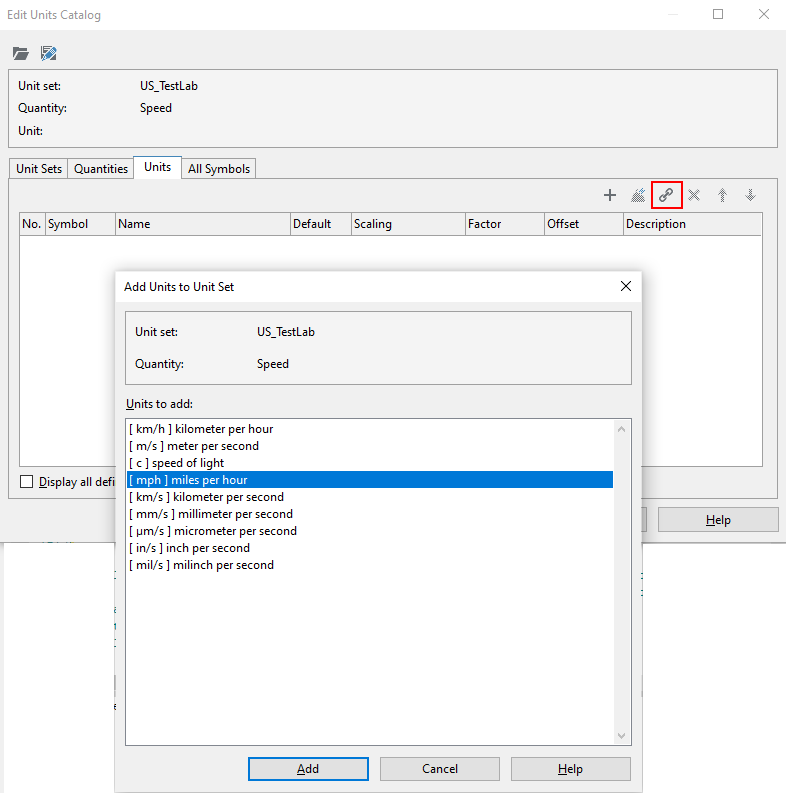Click the icon left of the link icon
Screen dimensions: 786x793
(638, 195)
